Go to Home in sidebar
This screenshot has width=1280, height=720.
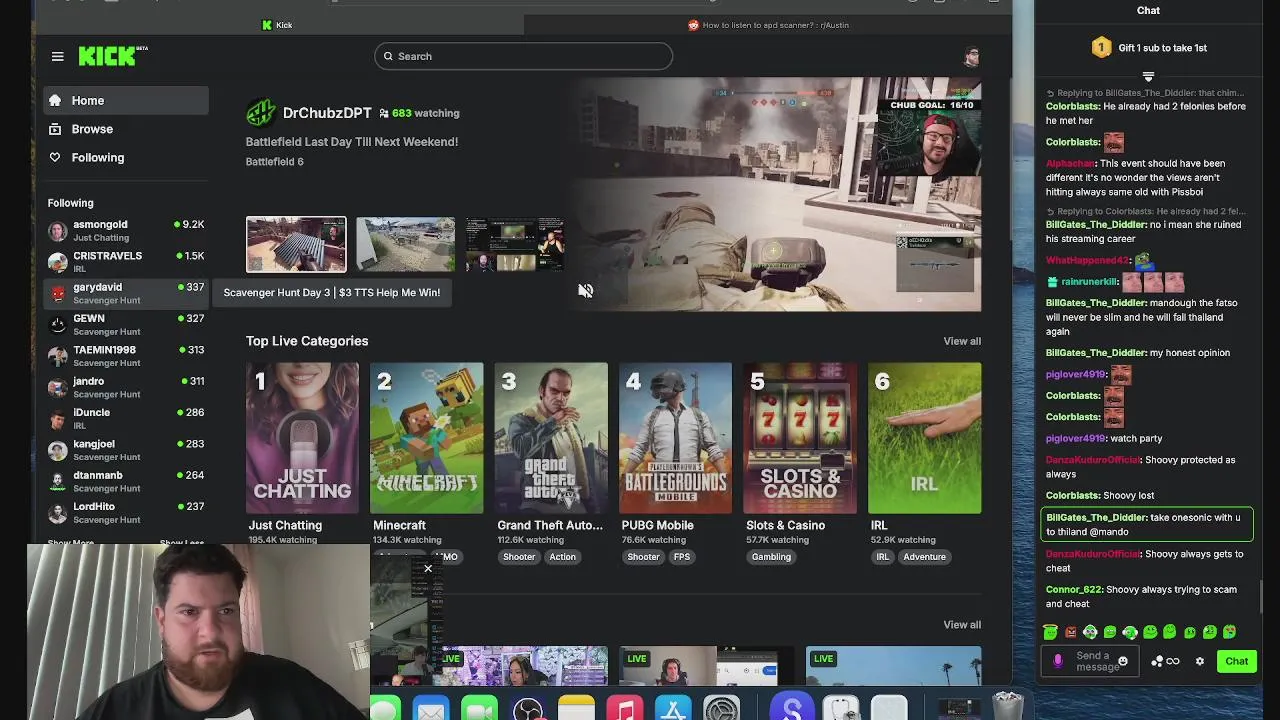[x=126, y=100]
